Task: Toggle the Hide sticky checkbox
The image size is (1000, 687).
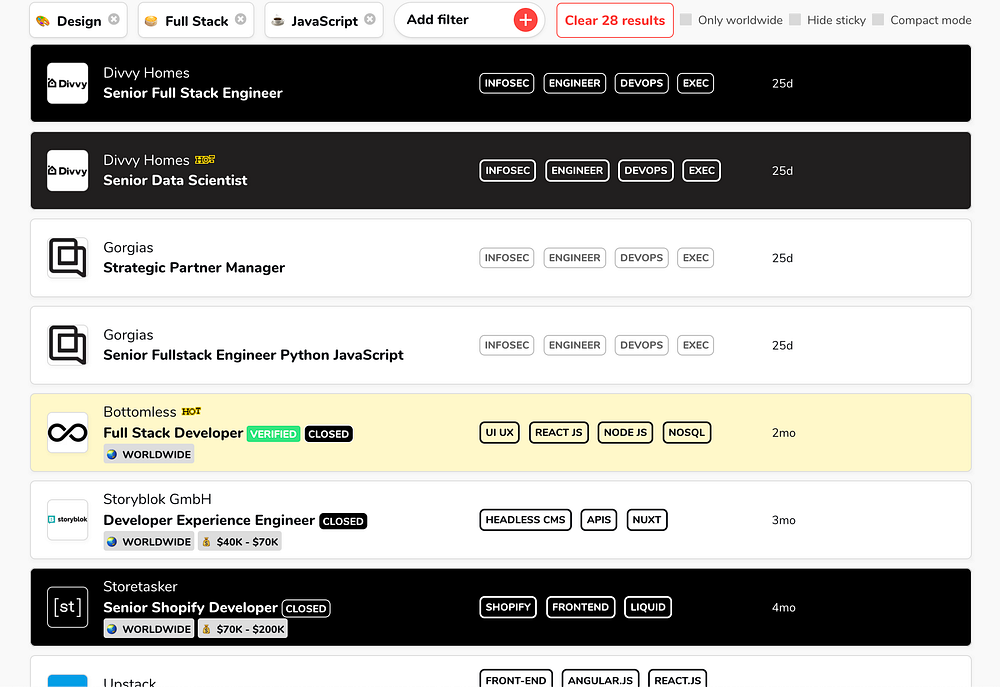Action: point(795,19)
